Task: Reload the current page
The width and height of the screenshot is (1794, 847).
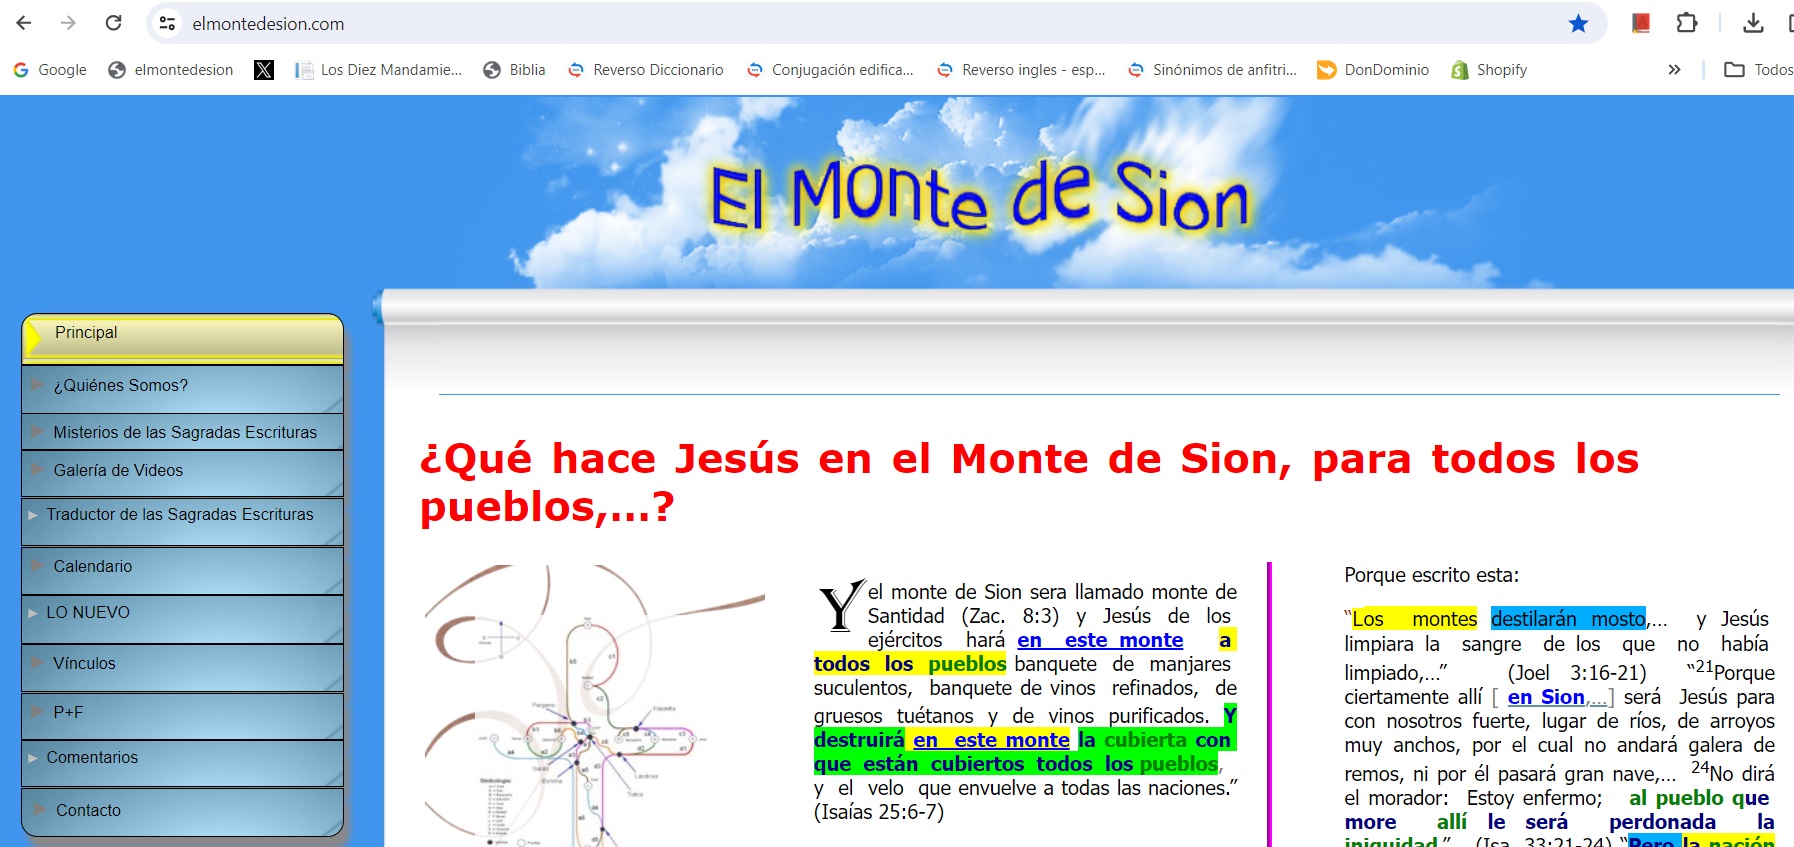Action: [x=114, y=23]
